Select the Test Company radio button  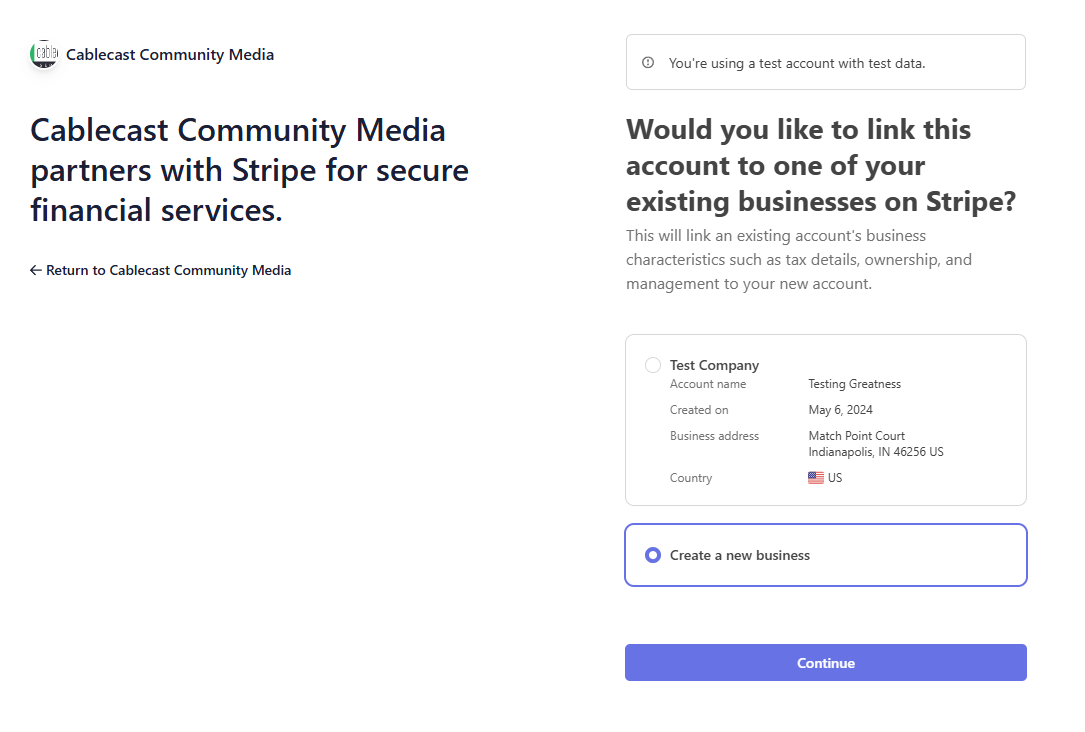tap(653, 365)
